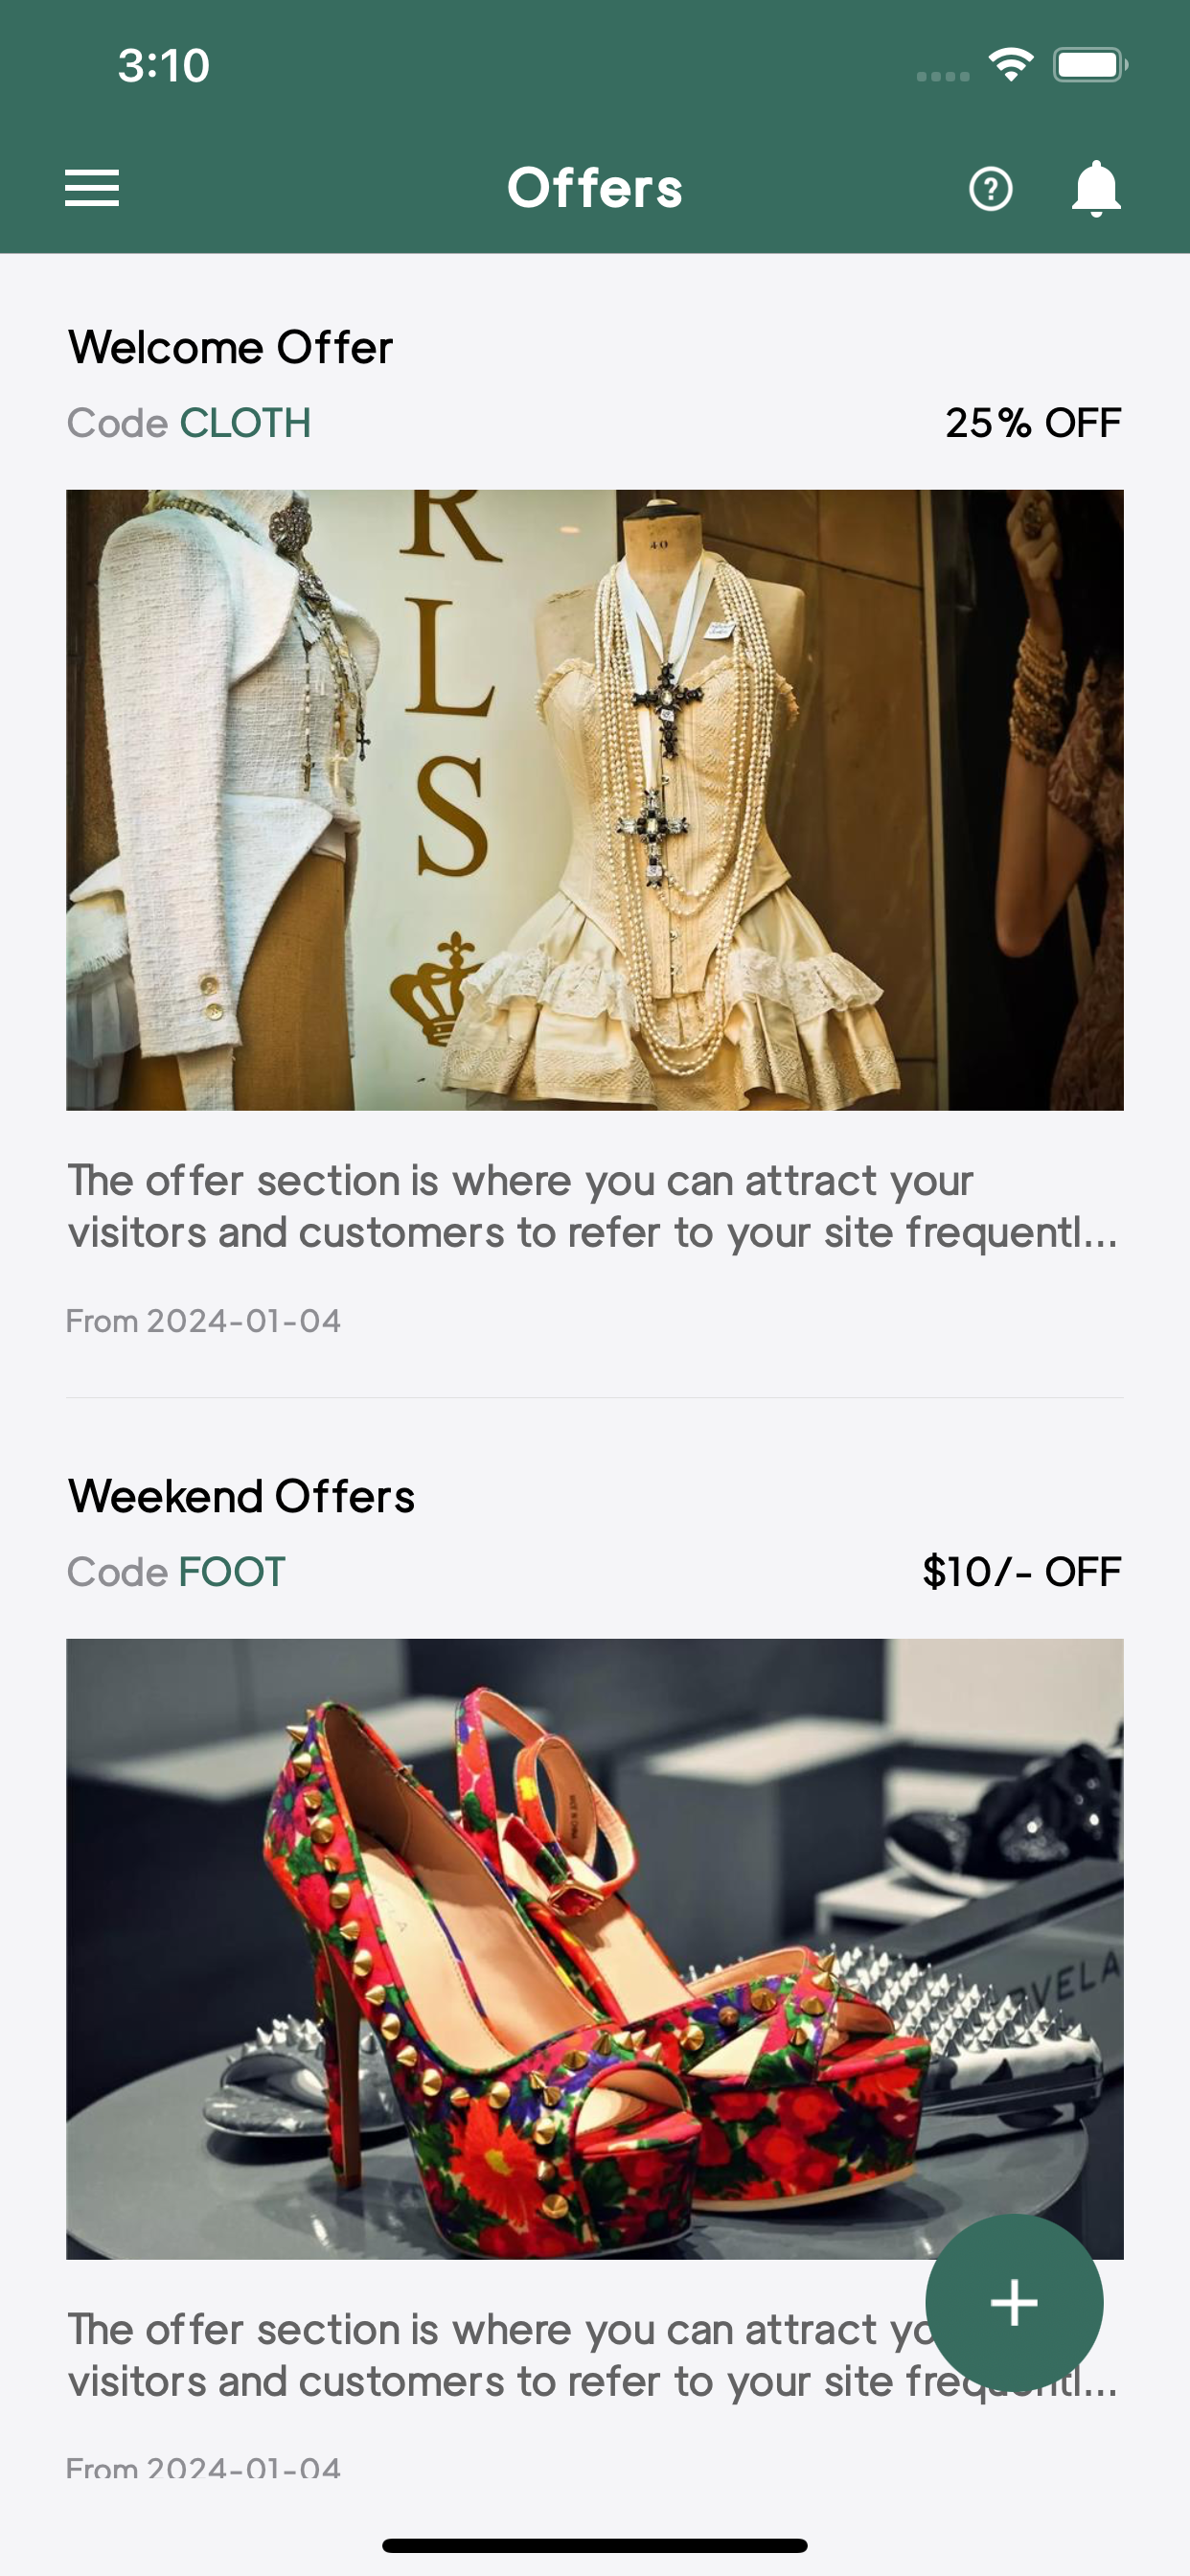Expand the Weekend Offers description text
This screenshot has height=2576, width=1190.
(594, 2355)
